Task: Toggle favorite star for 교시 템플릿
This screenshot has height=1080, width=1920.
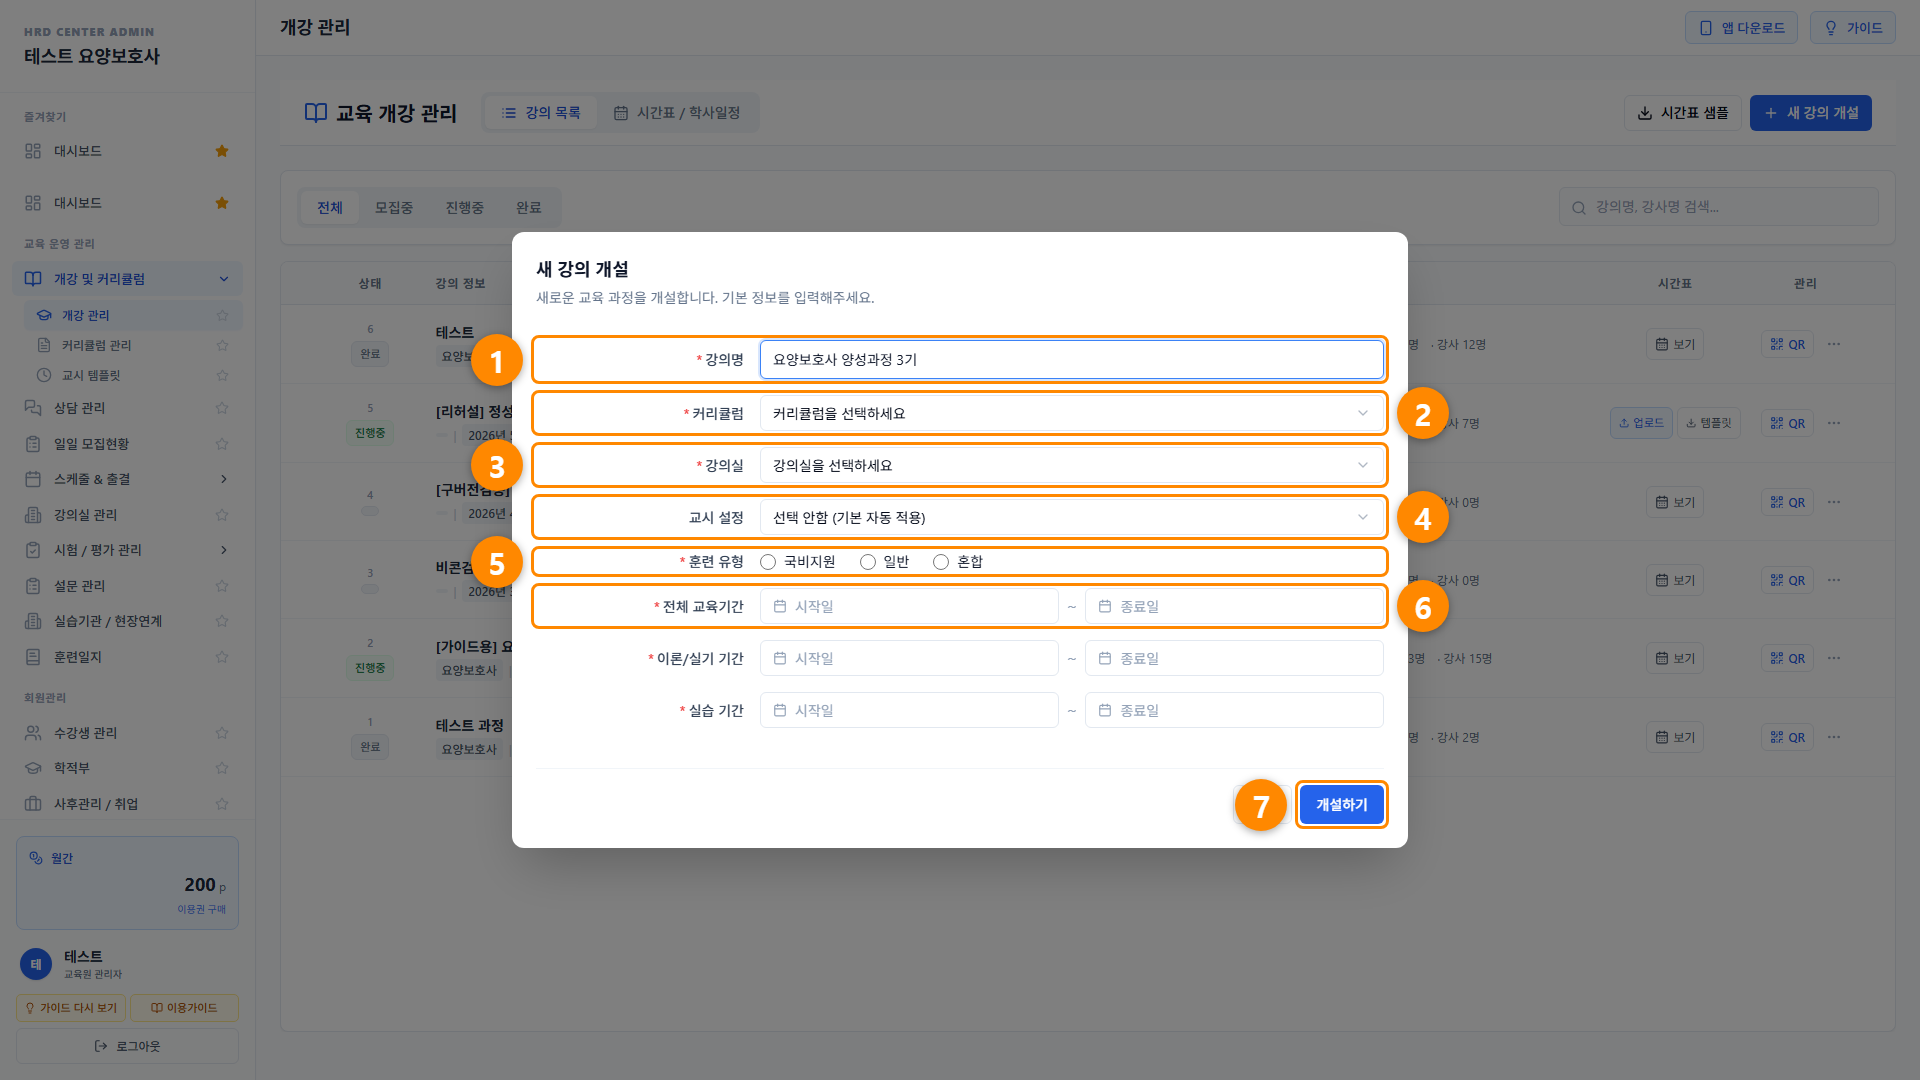Action: (222, 375)
